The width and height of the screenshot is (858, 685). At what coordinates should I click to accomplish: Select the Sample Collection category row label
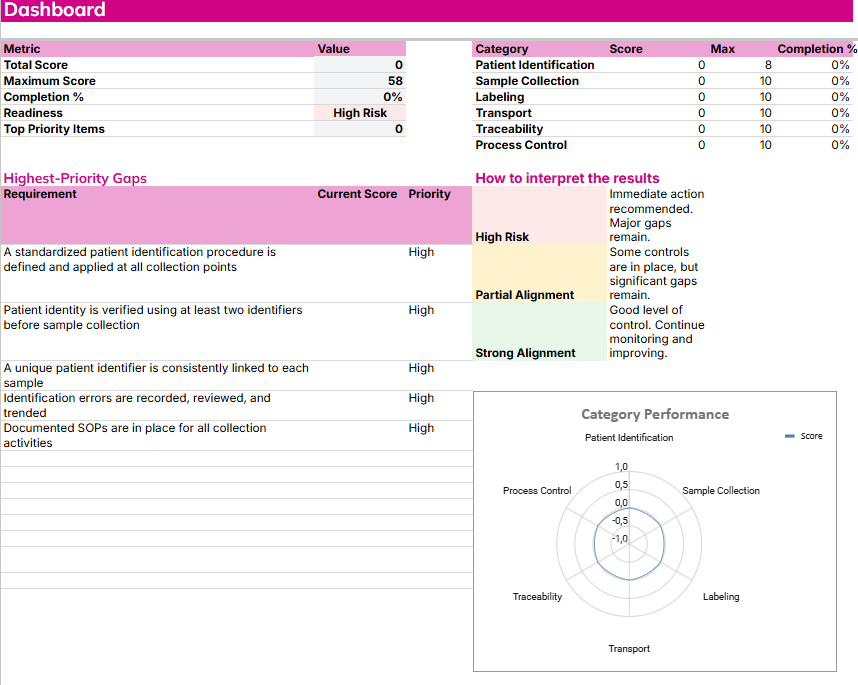527,81
